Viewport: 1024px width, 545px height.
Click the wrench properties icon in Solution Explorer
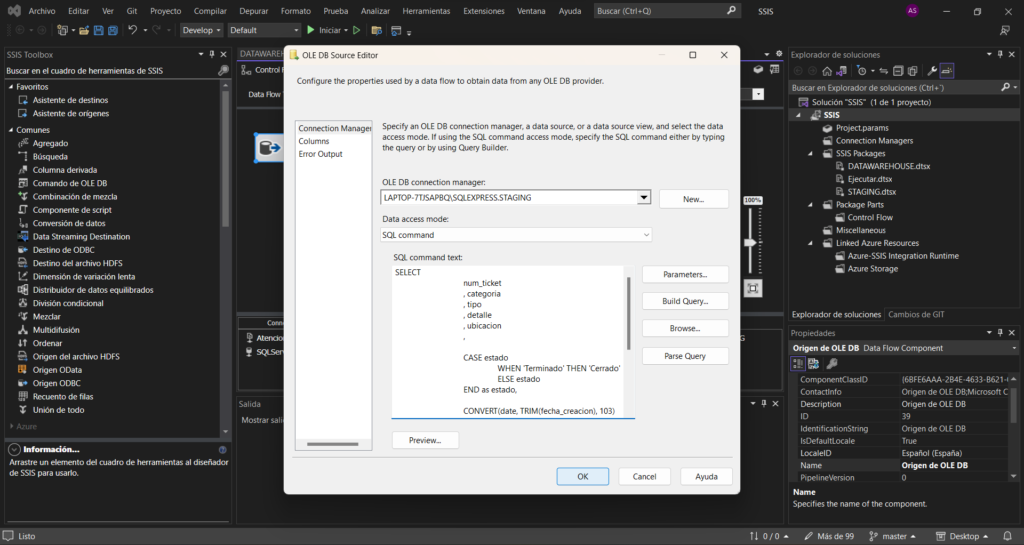932,71
